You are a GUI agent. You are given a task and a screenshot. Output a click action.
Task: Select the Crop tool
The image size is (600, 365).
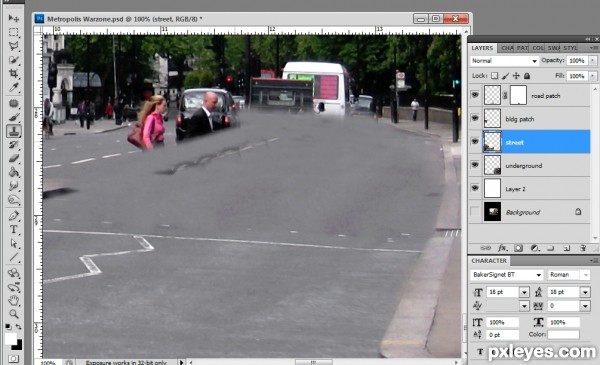click(x=14, y=73)
